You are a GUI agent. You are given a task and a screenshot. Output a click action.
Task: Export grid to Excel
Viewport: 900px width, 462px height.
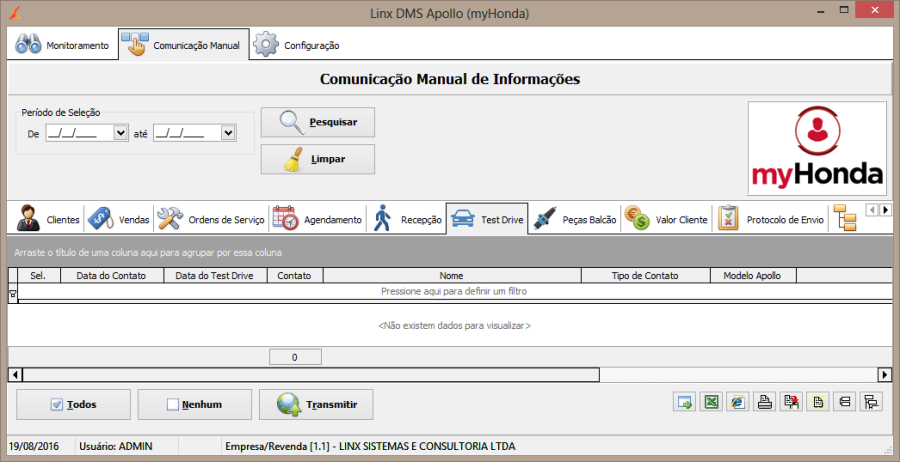click(x=711, y=402)
